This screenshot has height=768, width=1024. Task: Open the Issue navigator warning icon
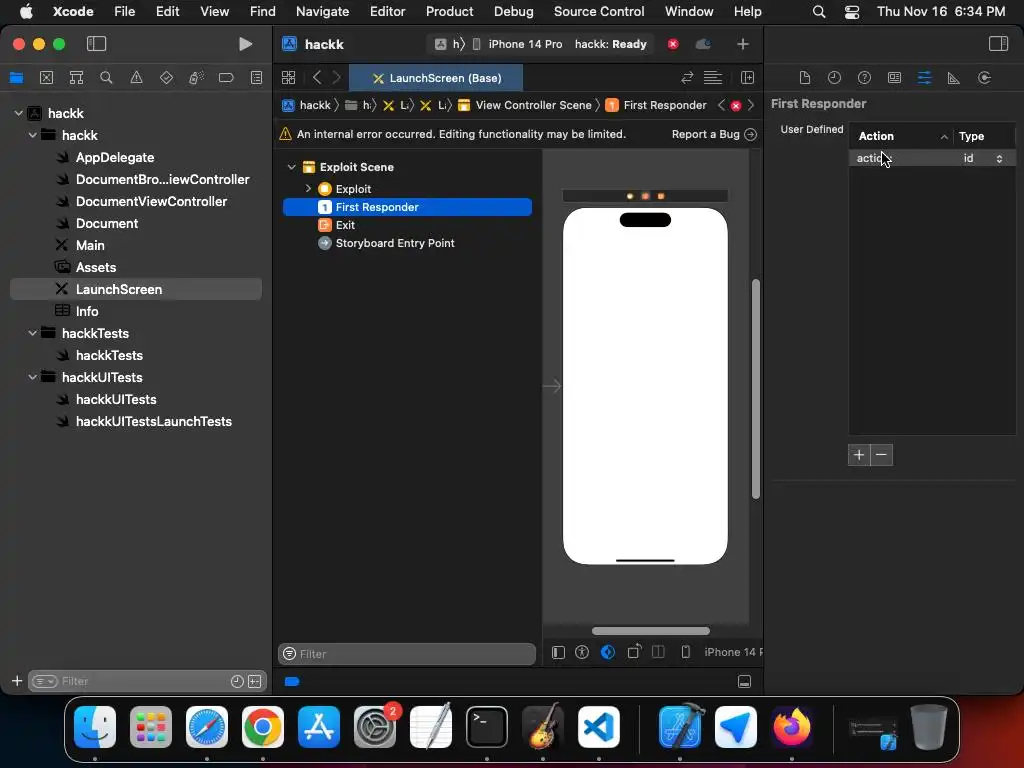(136, 78)
